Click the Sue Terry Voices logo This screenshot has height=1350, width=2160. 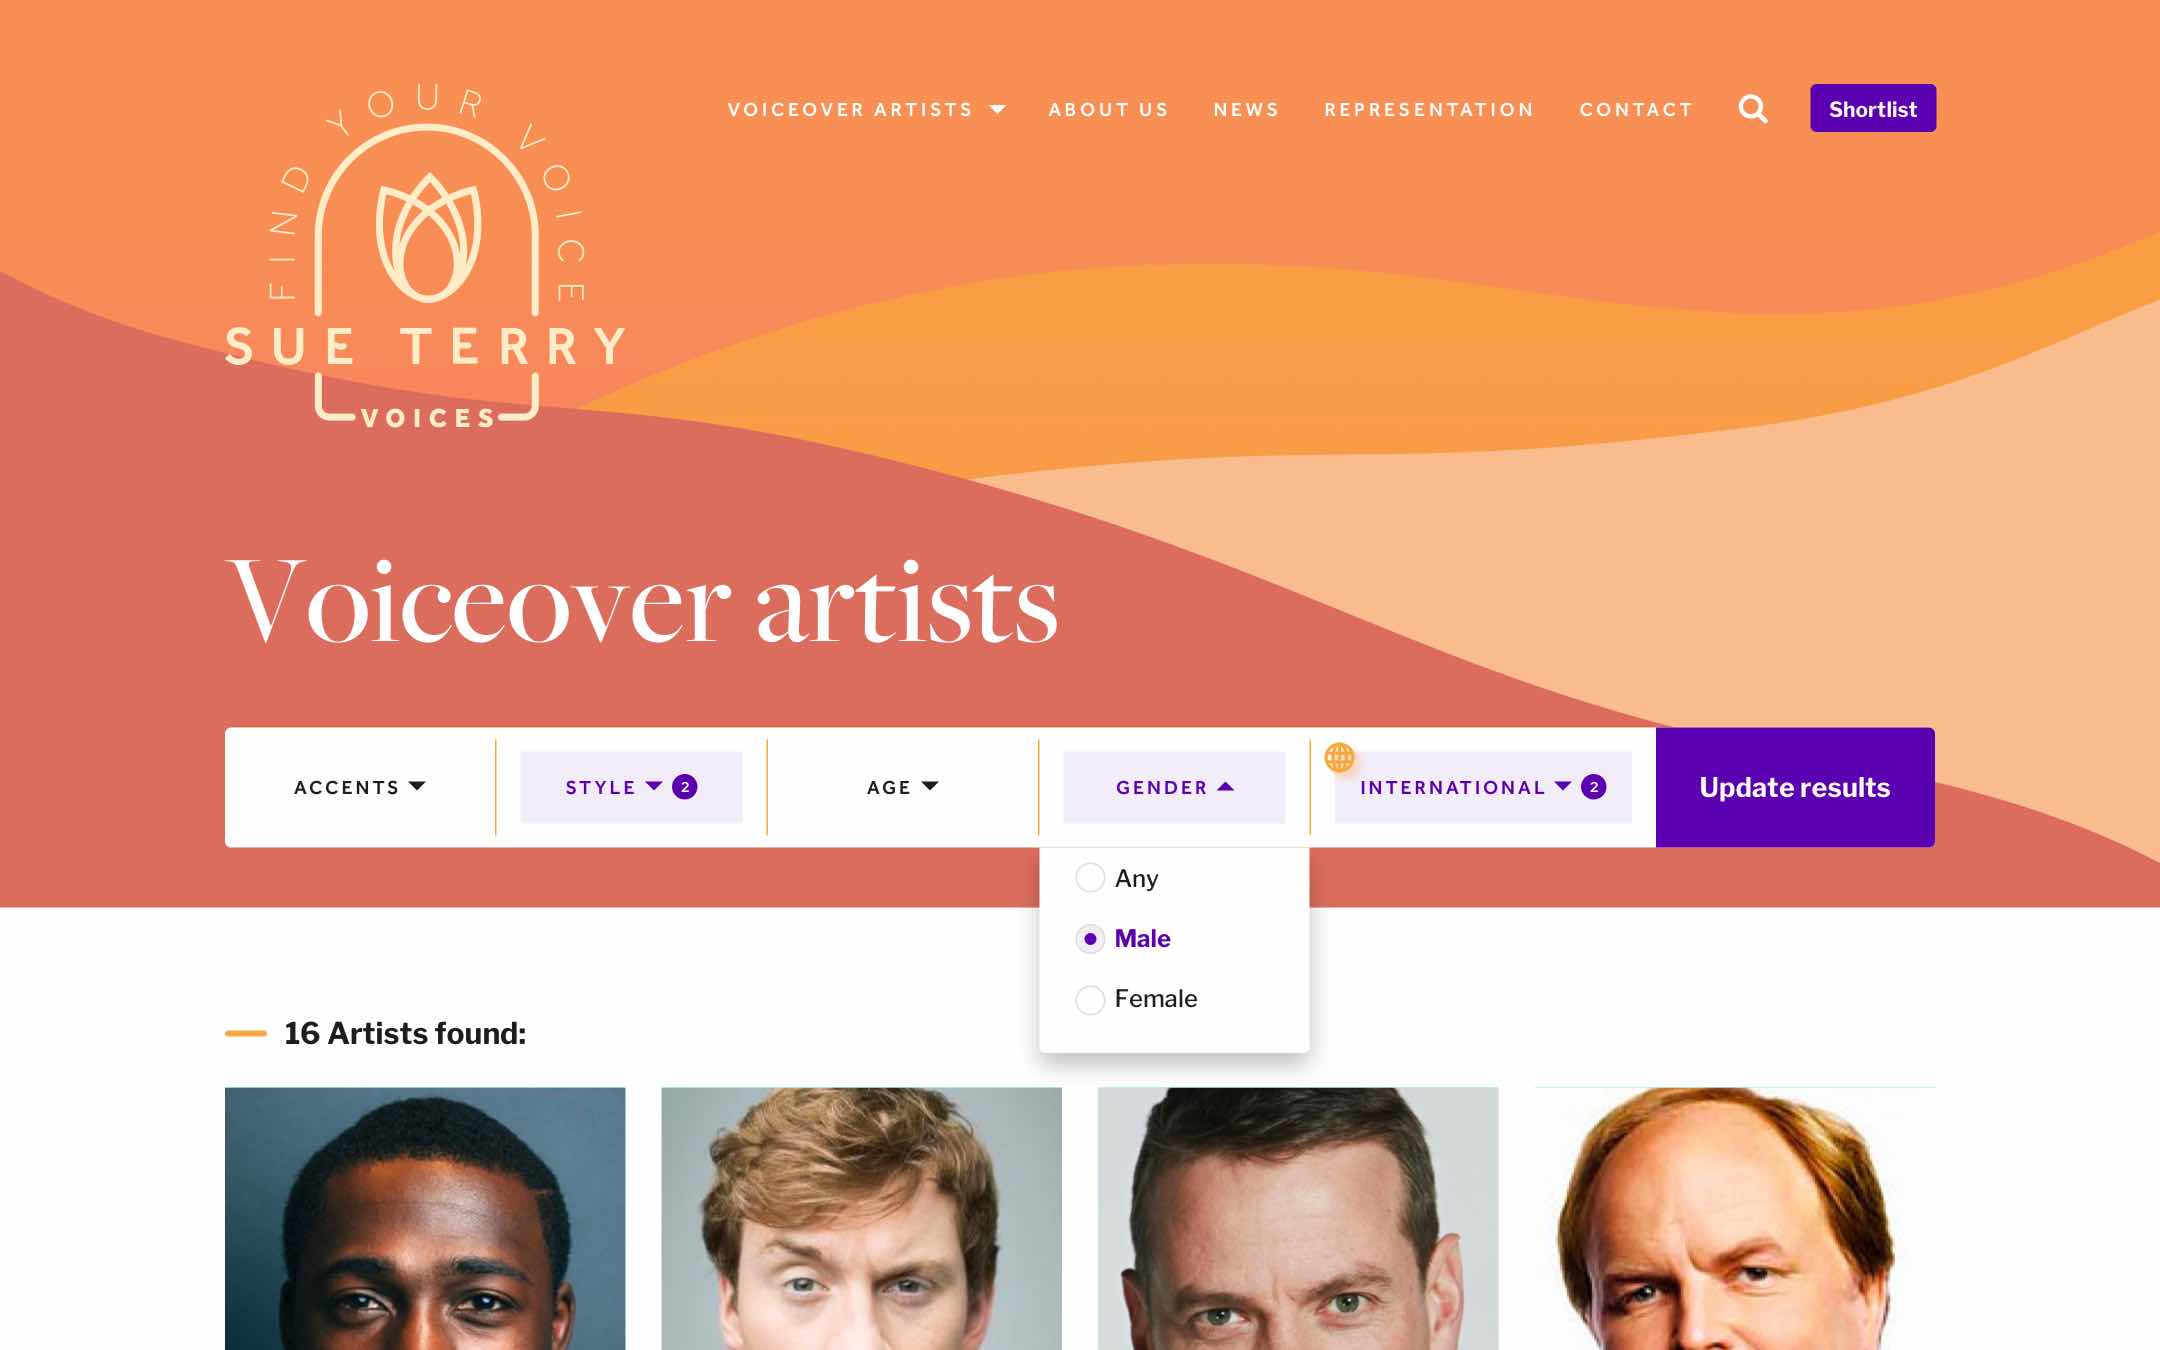point(426,257)
